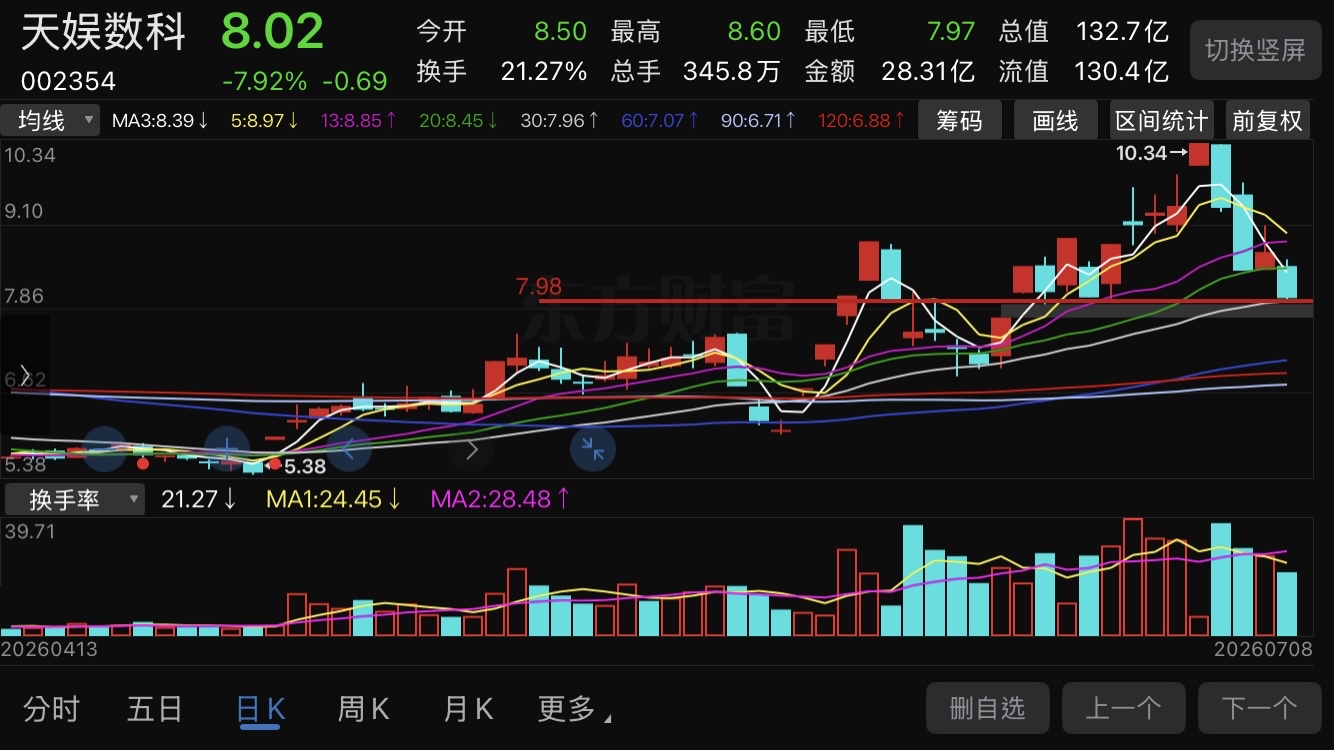Expand the 更多 period menu

point(575,709)
